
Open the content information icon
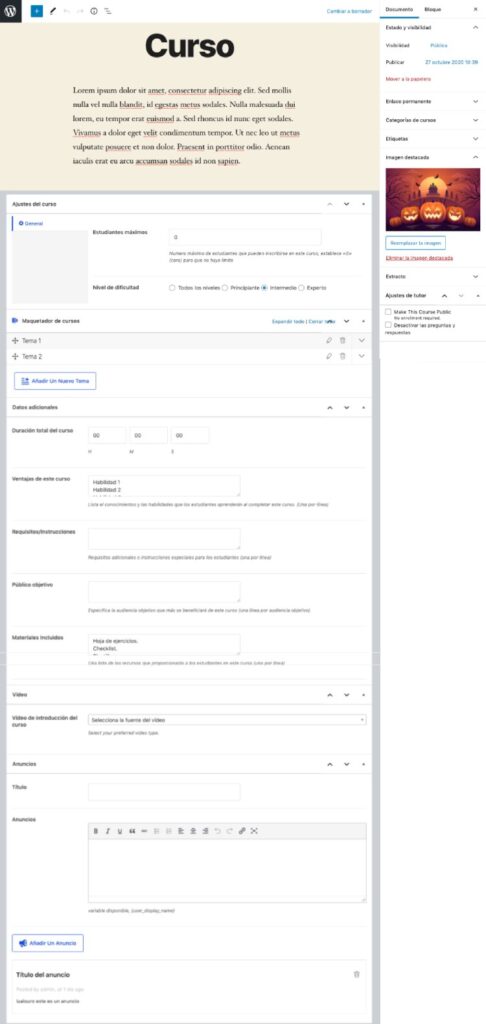94,11
